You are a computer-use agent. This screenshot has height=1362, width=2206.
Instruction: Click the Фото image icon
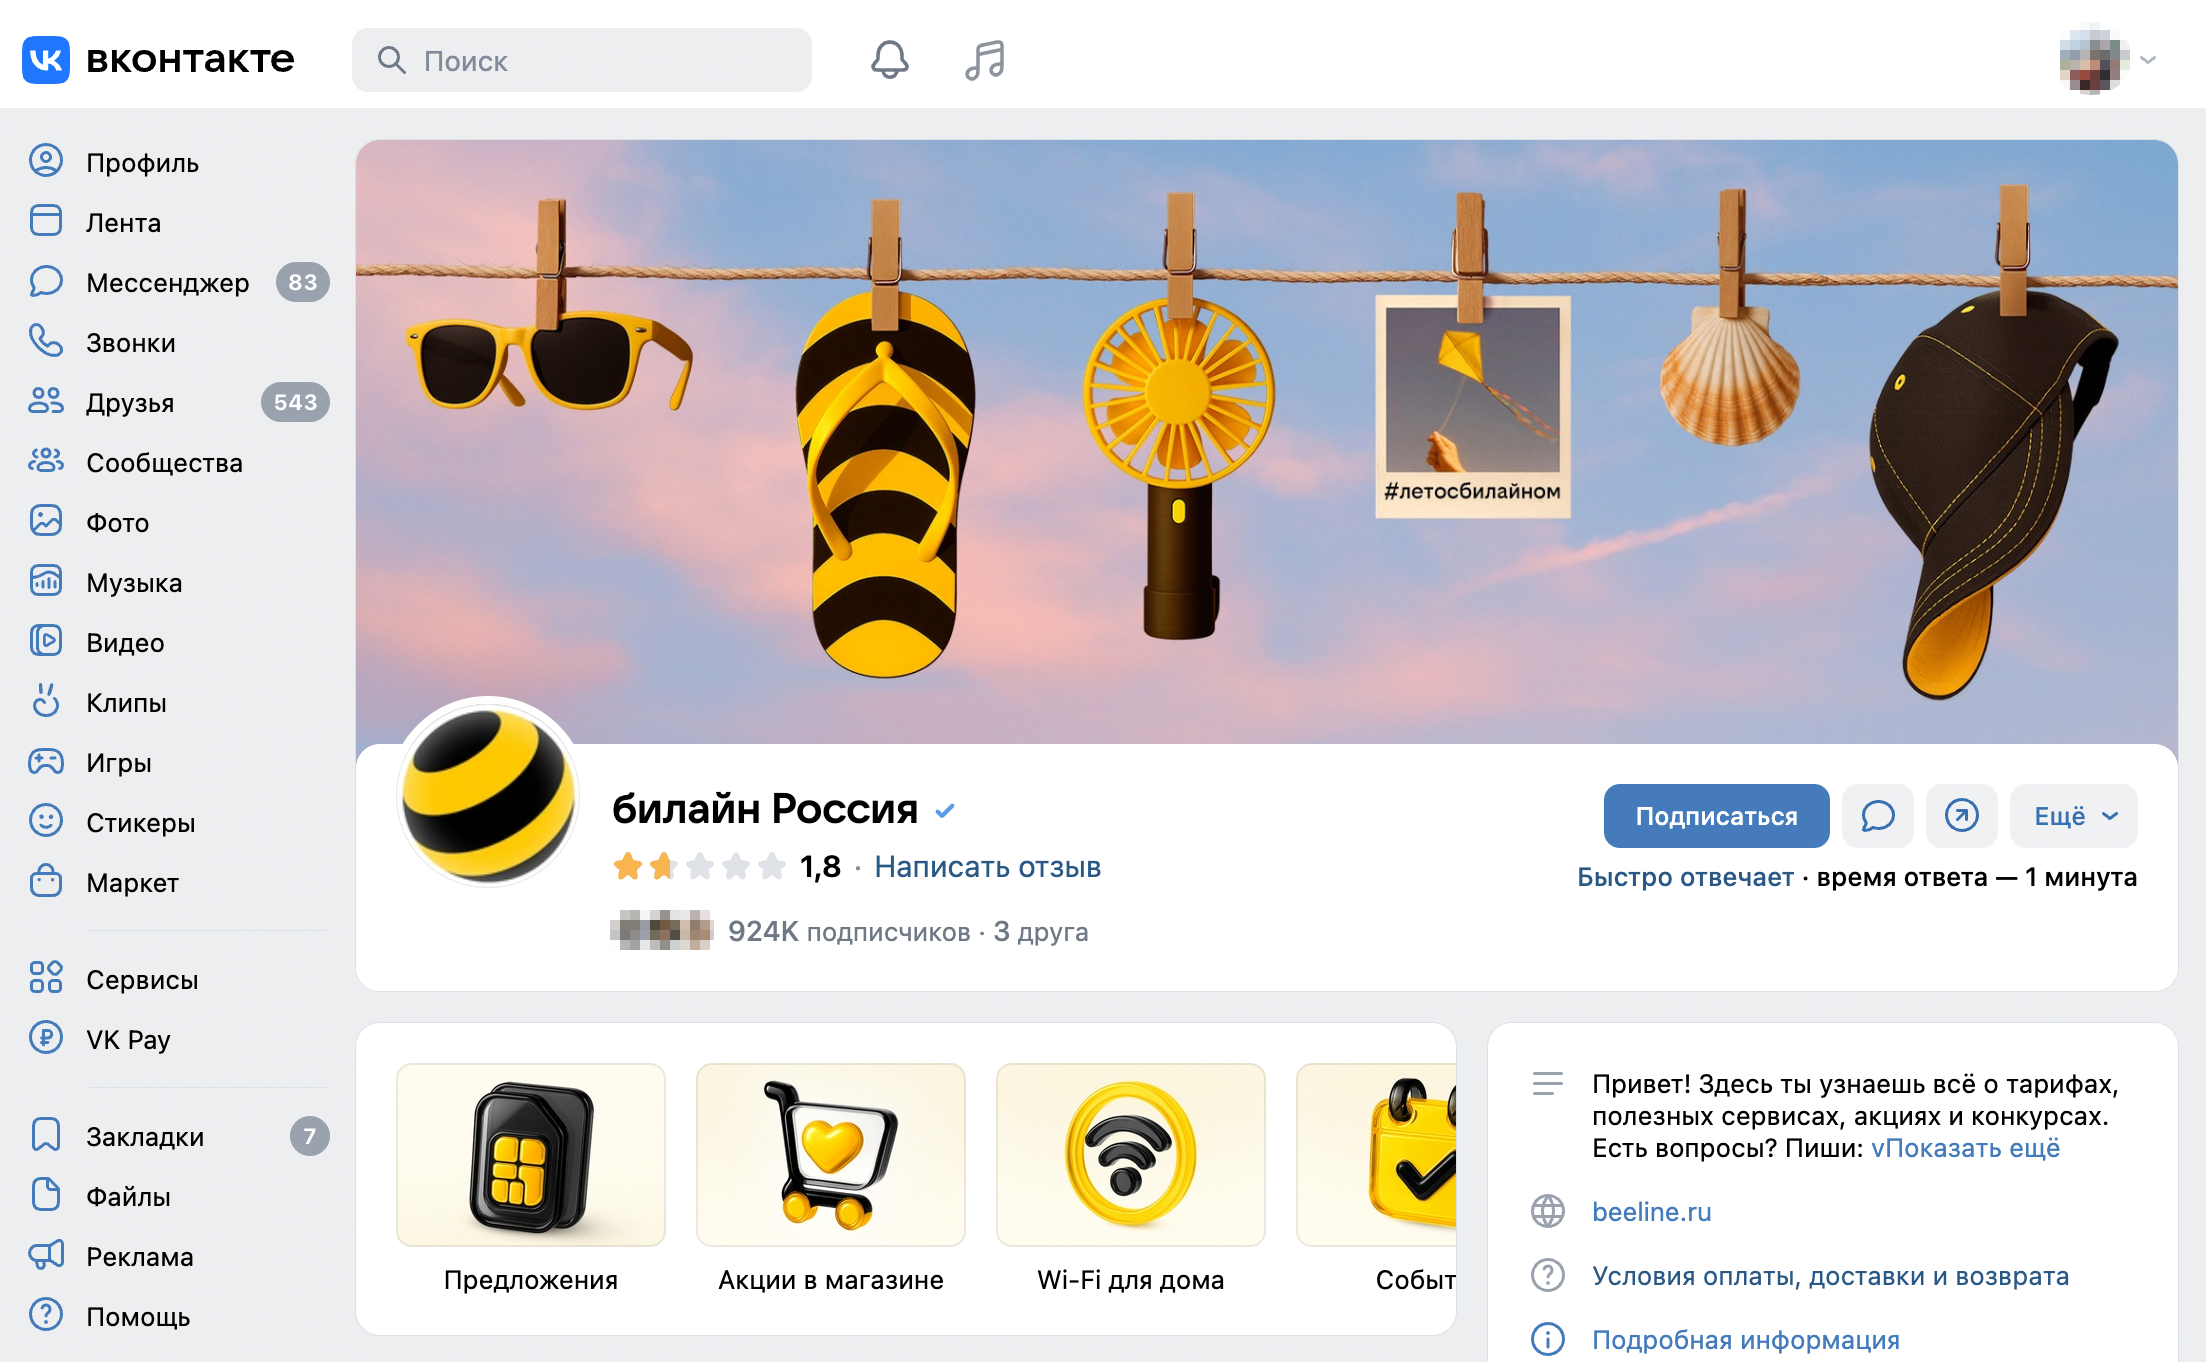tap(46, 521)
